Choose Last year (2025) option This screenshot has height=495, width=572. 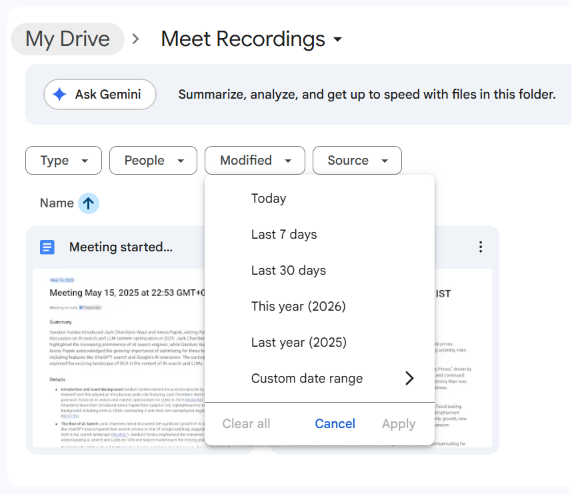coord(320,342)
